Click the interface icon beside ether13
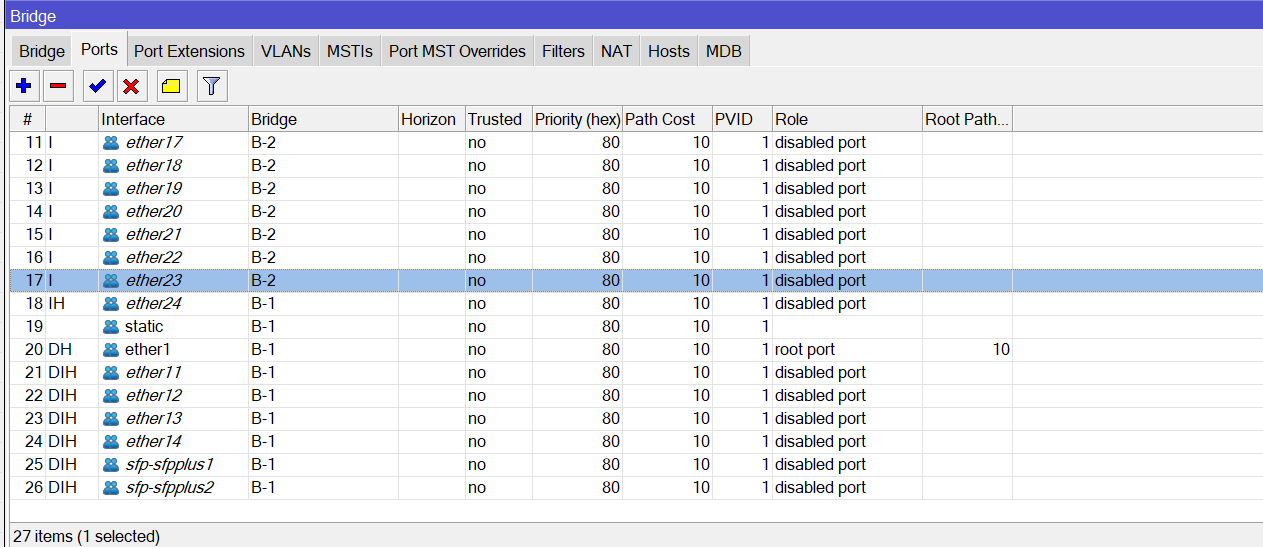The width and height of the screenshot is (1263, 547). pyautogui.click(x=111, y=419)
